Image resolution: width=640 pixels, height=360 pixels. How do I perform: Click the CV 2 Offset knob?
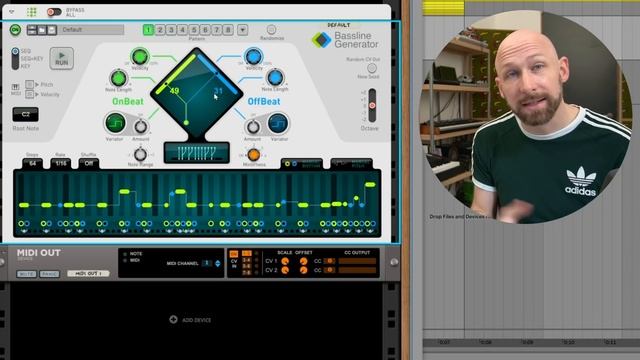coord(303,270)
